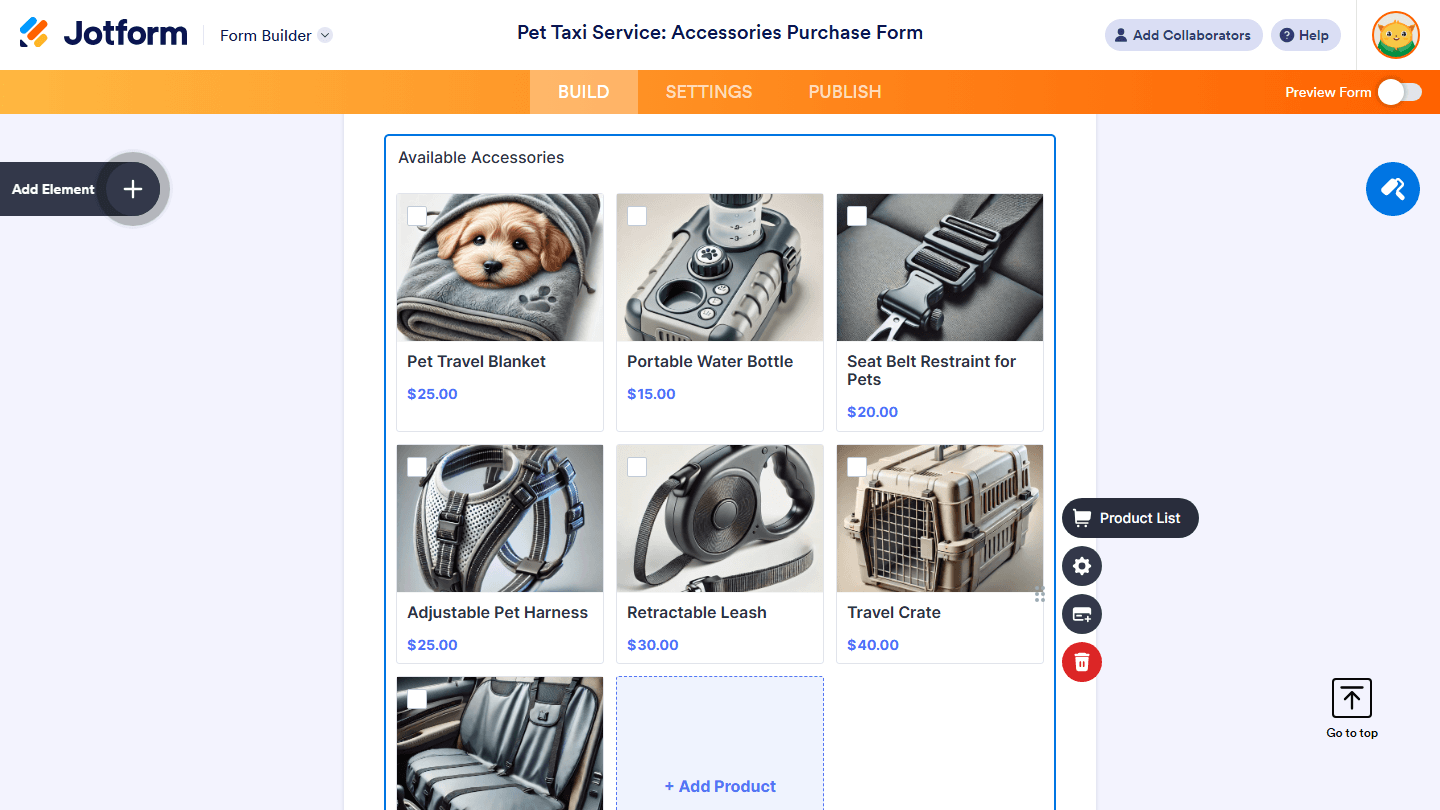Expand the Form Builder dropdown
Viewport: 1440px width, 810px height.
[x=325, y=36]
